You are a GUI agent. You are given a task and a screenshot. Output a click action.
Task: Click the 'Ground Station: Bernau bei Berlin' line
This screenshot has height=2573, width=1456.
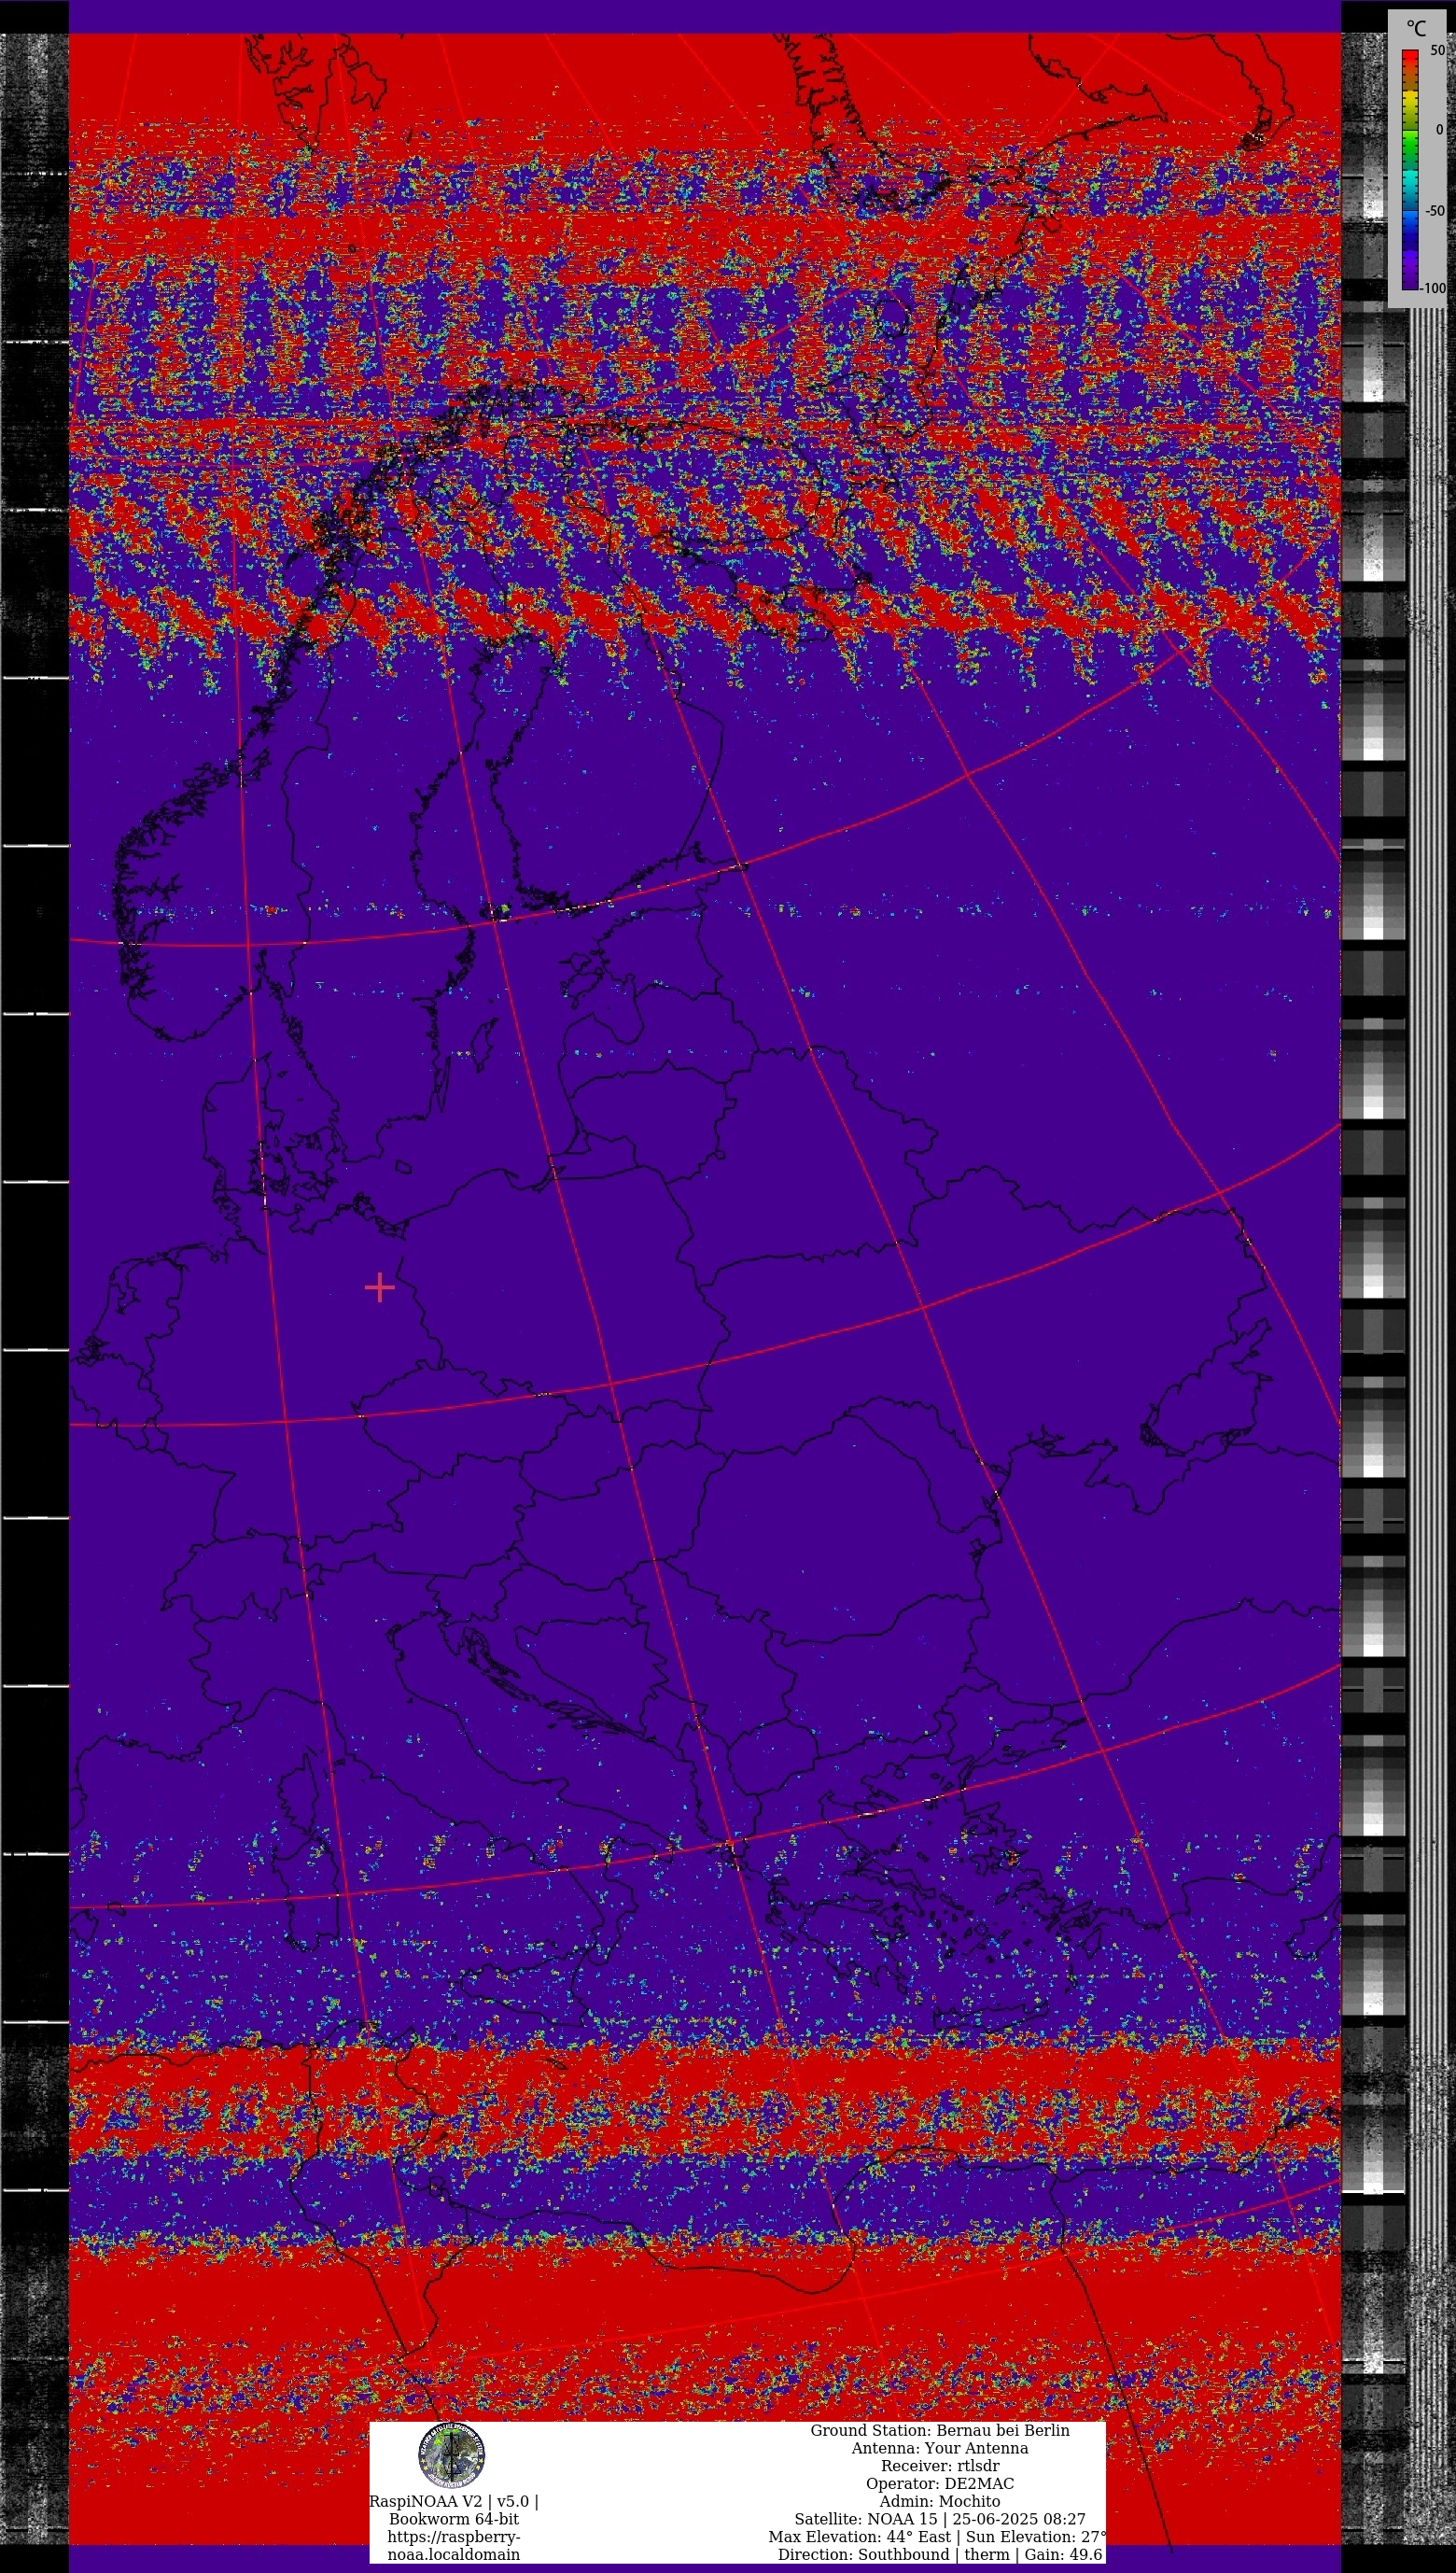pyautogui.click(x=940, y=2430)
